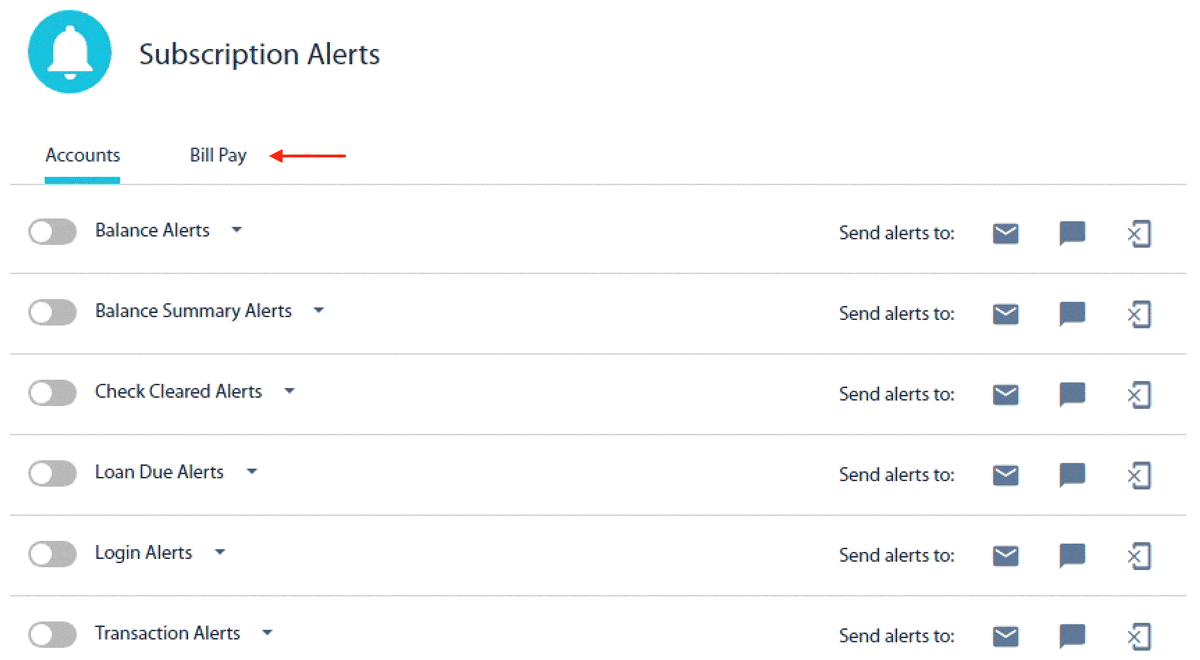Click the Subscription Alerts heading

tap(259, 55)
